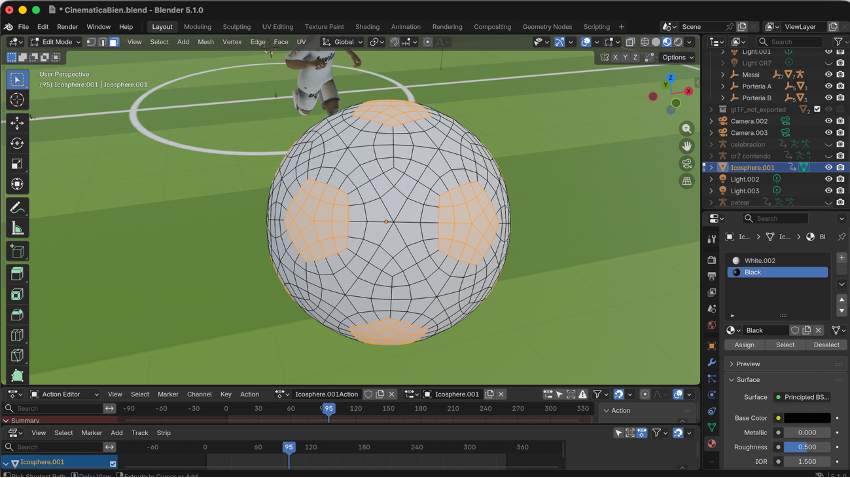Click the viewport zoom magnifier icon
The image size is (850, 478).
(x=687, y=129)
